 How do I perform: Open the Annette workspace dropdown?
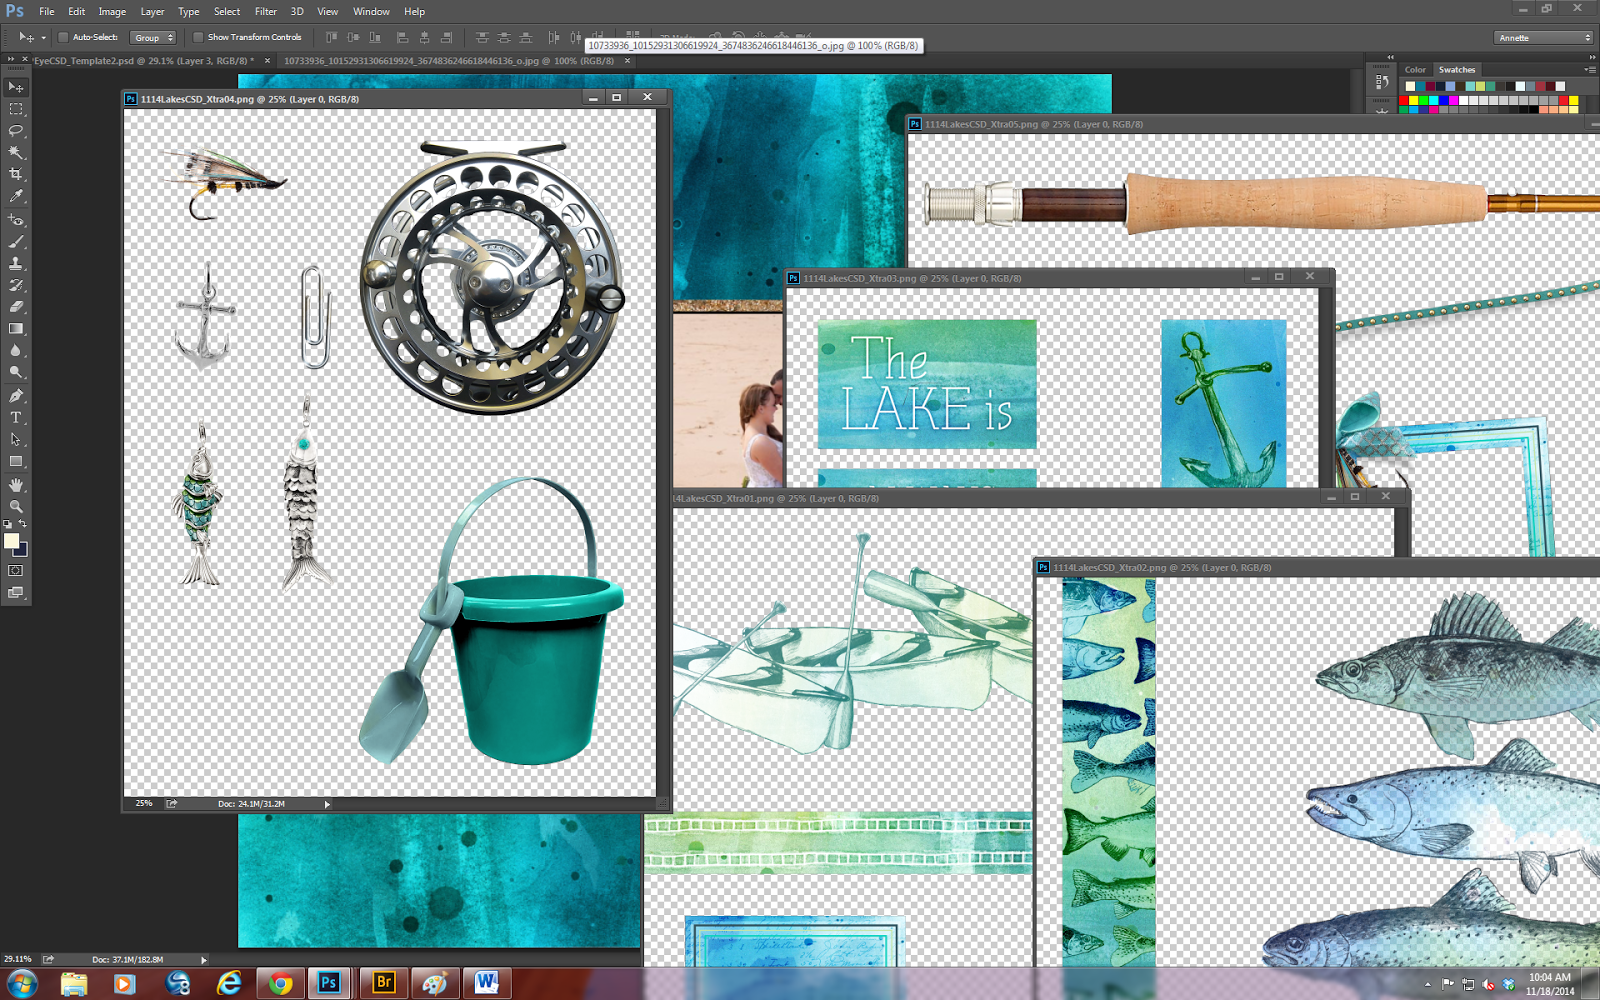tap(1544, 38)
